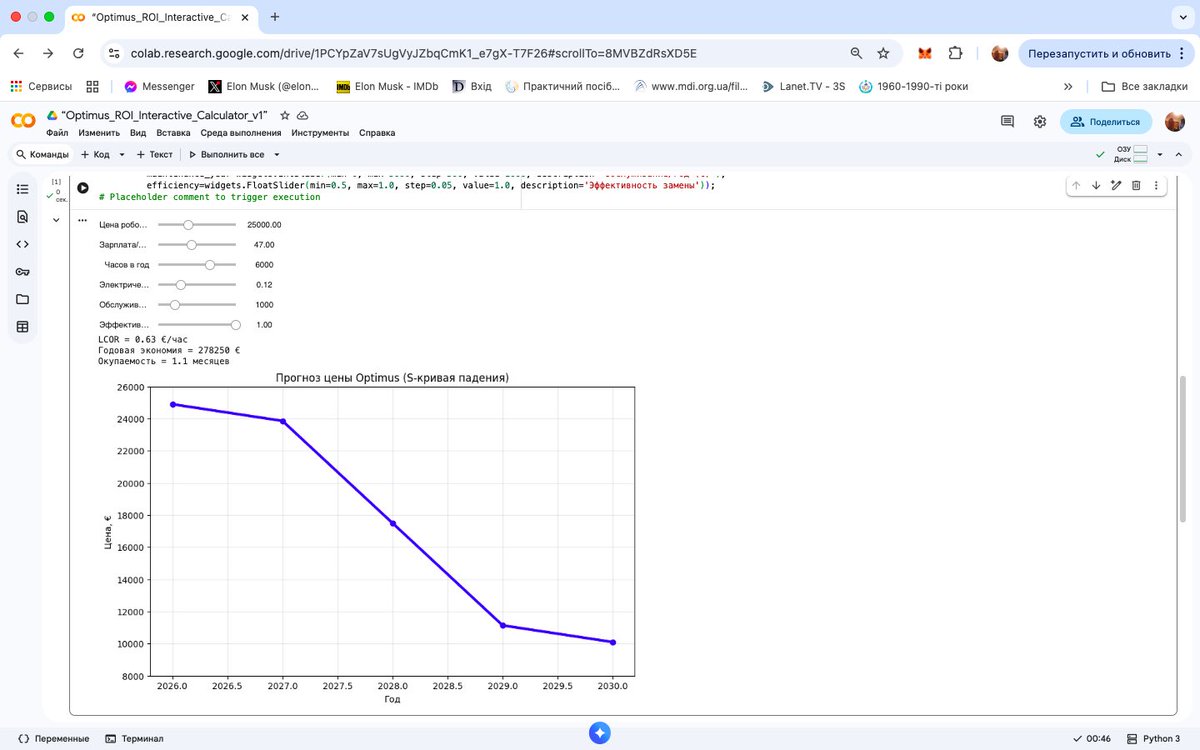This screenshot has width=1200, height=750.
Task: Open the Среда выполнения menu
Action: [241, 133]
